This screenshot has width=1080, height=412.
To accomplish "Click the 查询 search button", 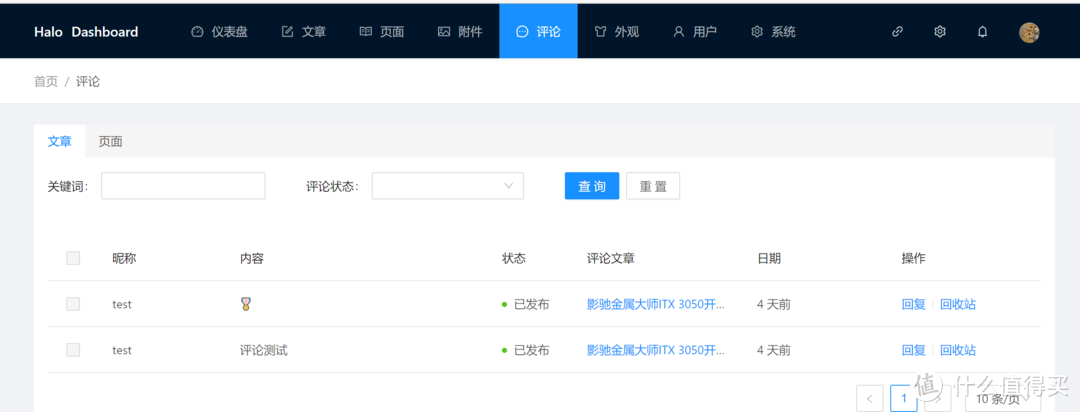I will (592, 186).
